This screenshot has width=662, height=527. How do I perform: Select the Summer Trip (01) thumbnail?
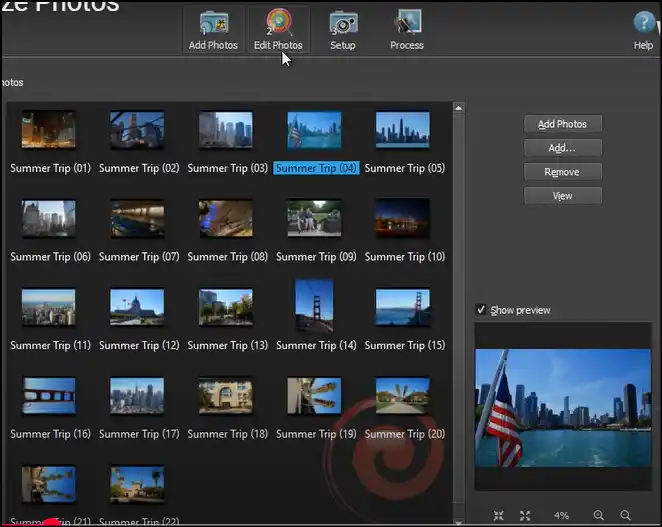(49, 129)
